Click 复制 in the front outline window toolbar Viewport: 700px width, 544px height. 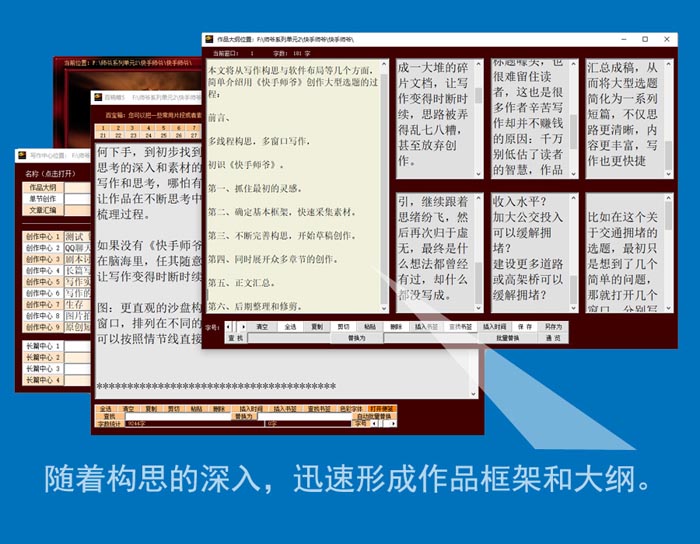pyautogui.click(x=317, y=327)
